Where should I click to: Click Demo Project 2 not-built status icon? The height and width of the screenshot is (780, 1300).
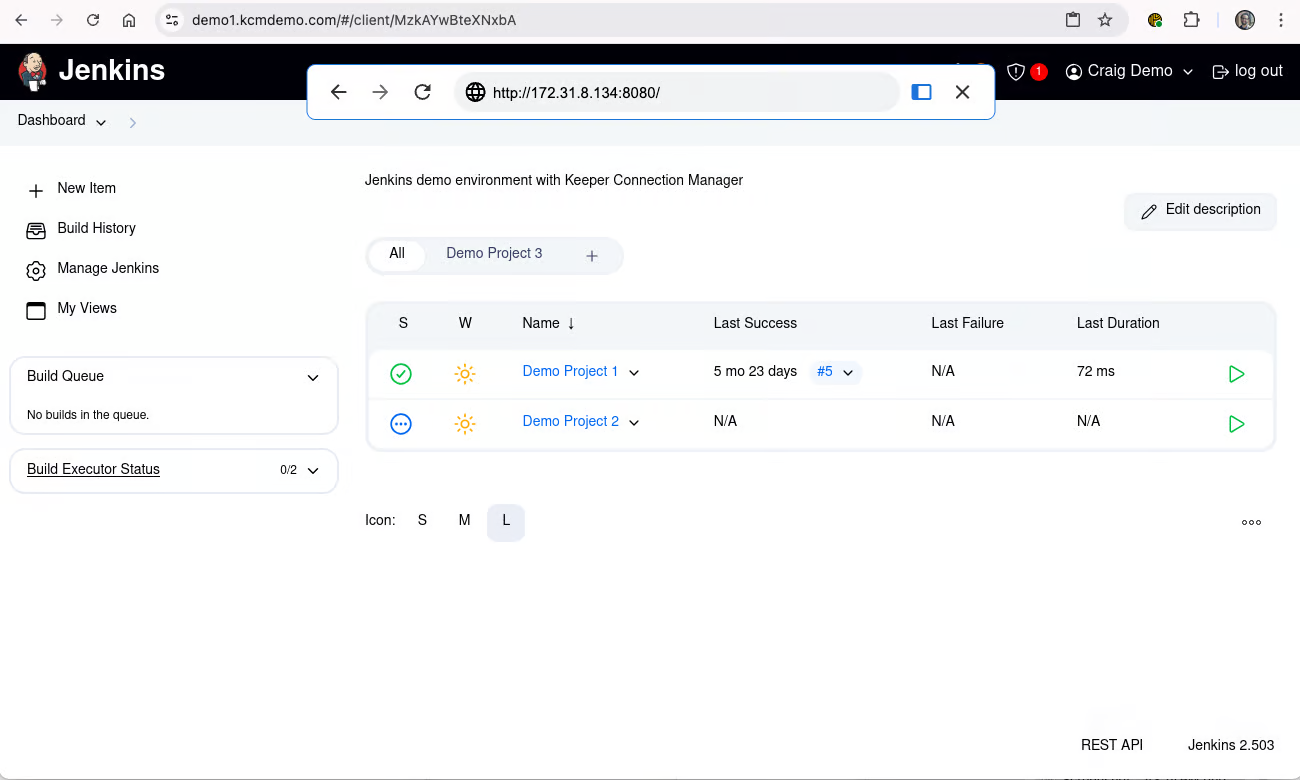(401, 424)
